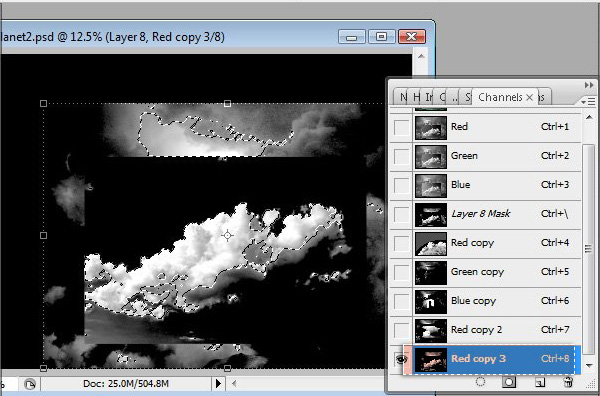Click the channels list scroll-down arrow
This screenshot has height=396, width=600.
pos(589,365)
